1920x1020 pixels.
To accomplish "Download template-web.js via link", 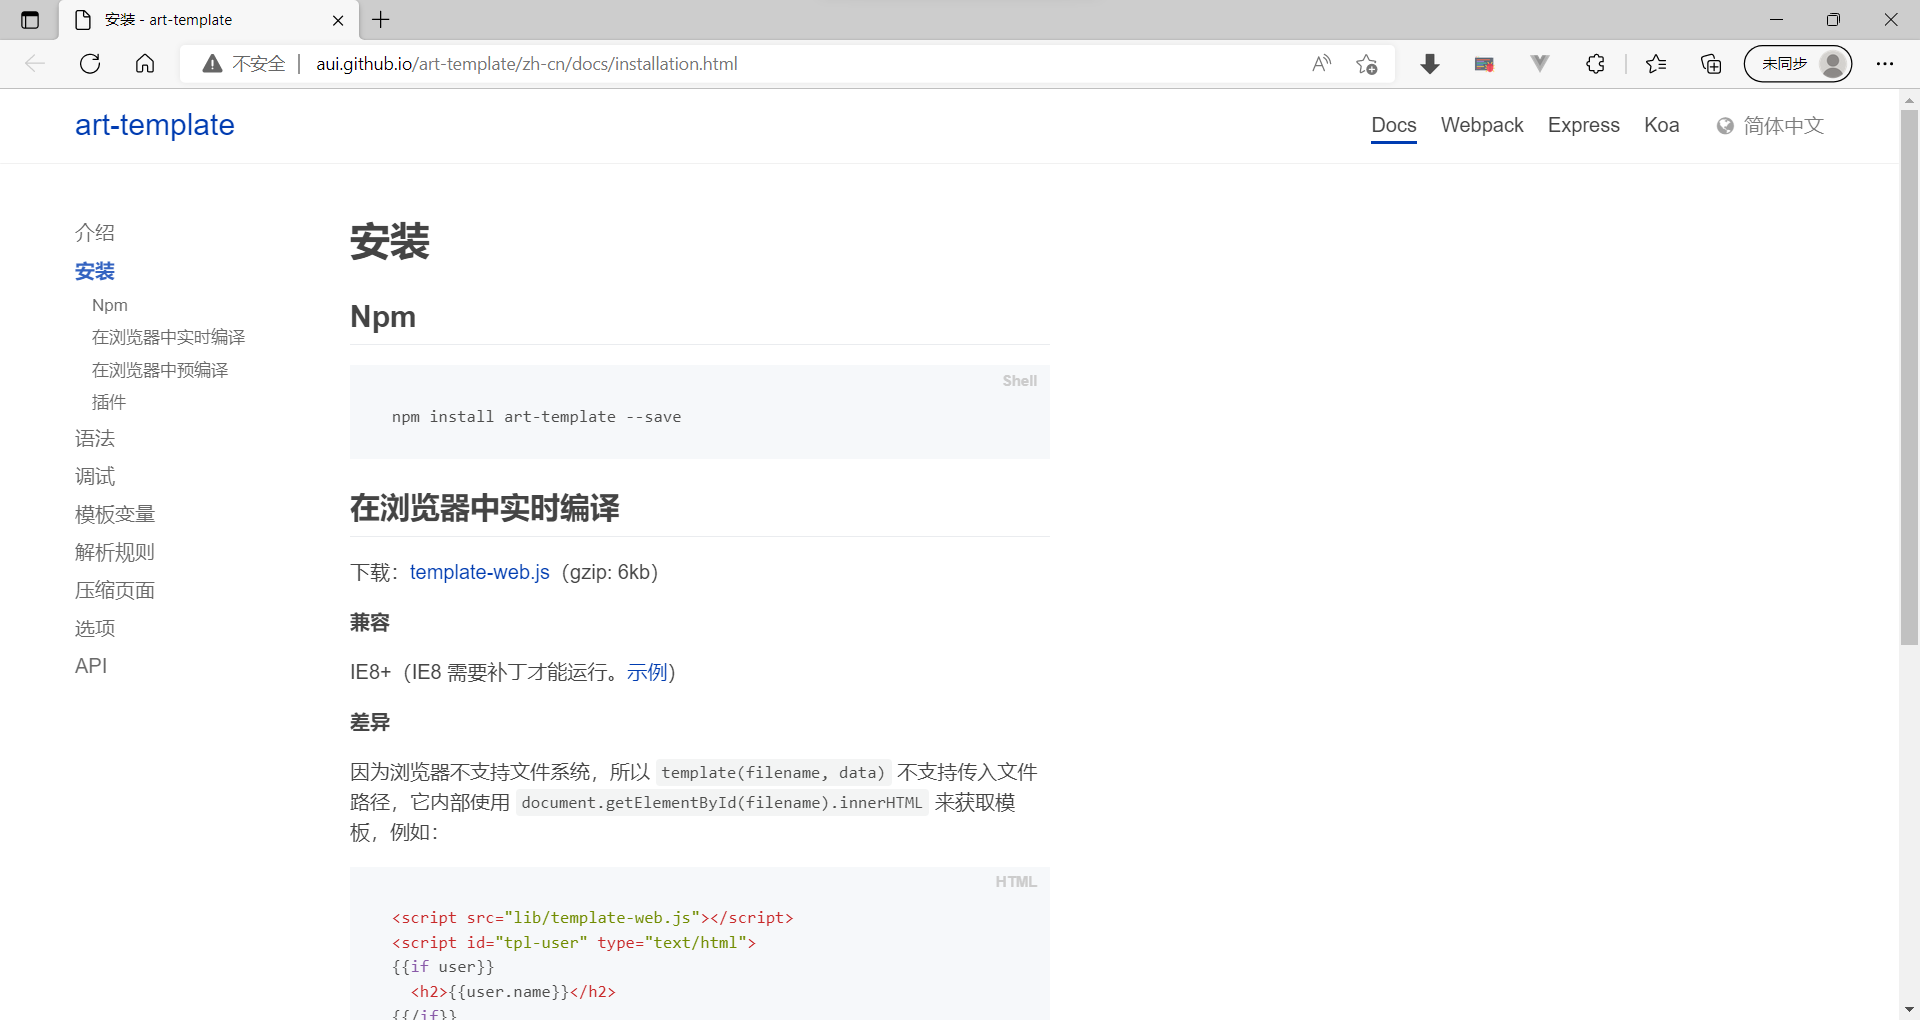I will coord(480,572).
